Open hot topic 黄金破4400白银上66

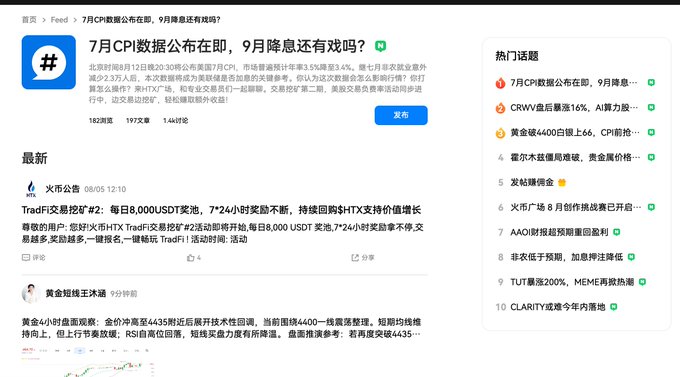pyautogui.click(x=575, y=132)
